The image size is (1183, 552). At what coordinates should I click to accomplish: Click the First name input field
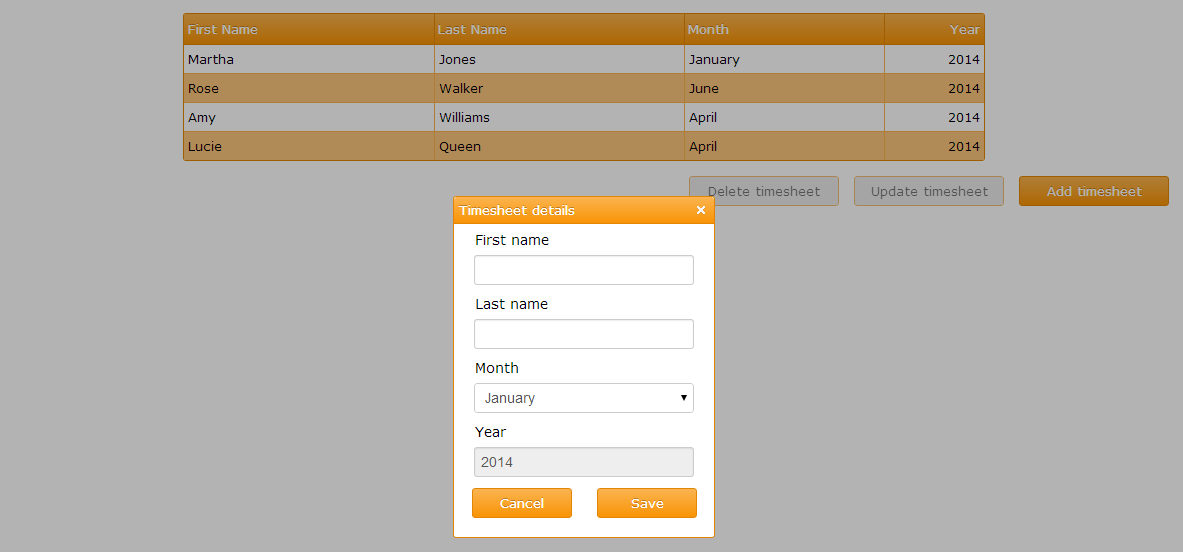pos(583,270)
